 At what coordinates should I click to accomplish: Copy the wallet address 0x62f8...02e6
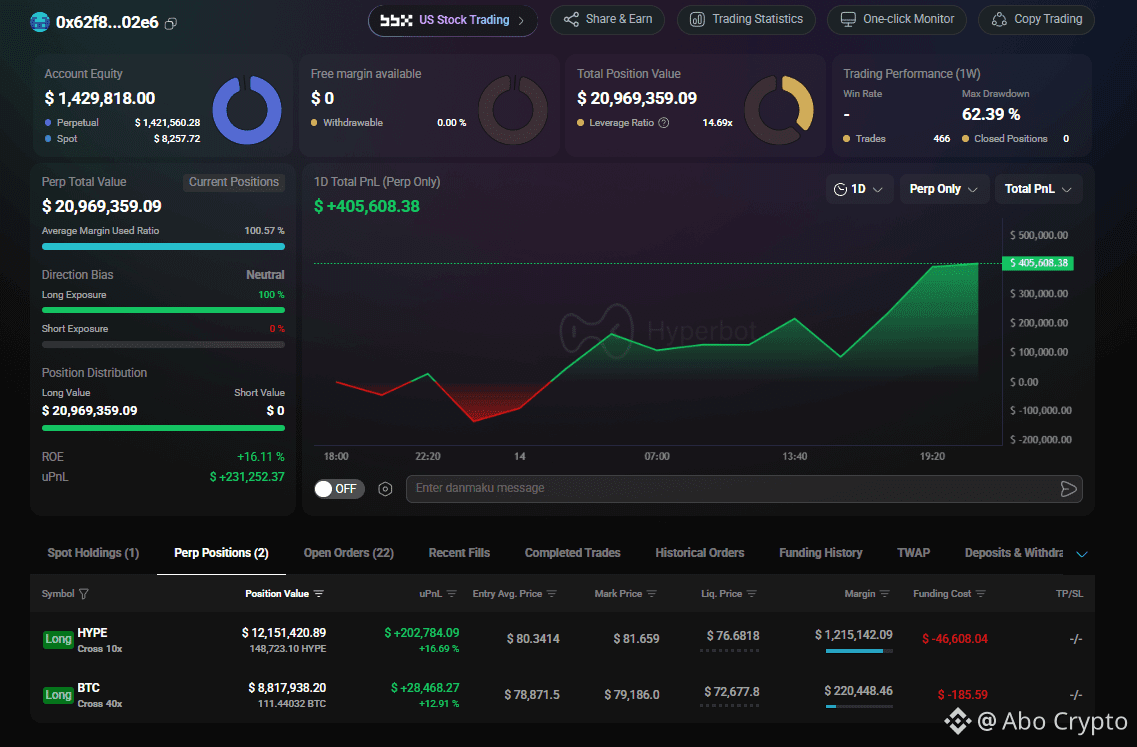pos(170,23)
